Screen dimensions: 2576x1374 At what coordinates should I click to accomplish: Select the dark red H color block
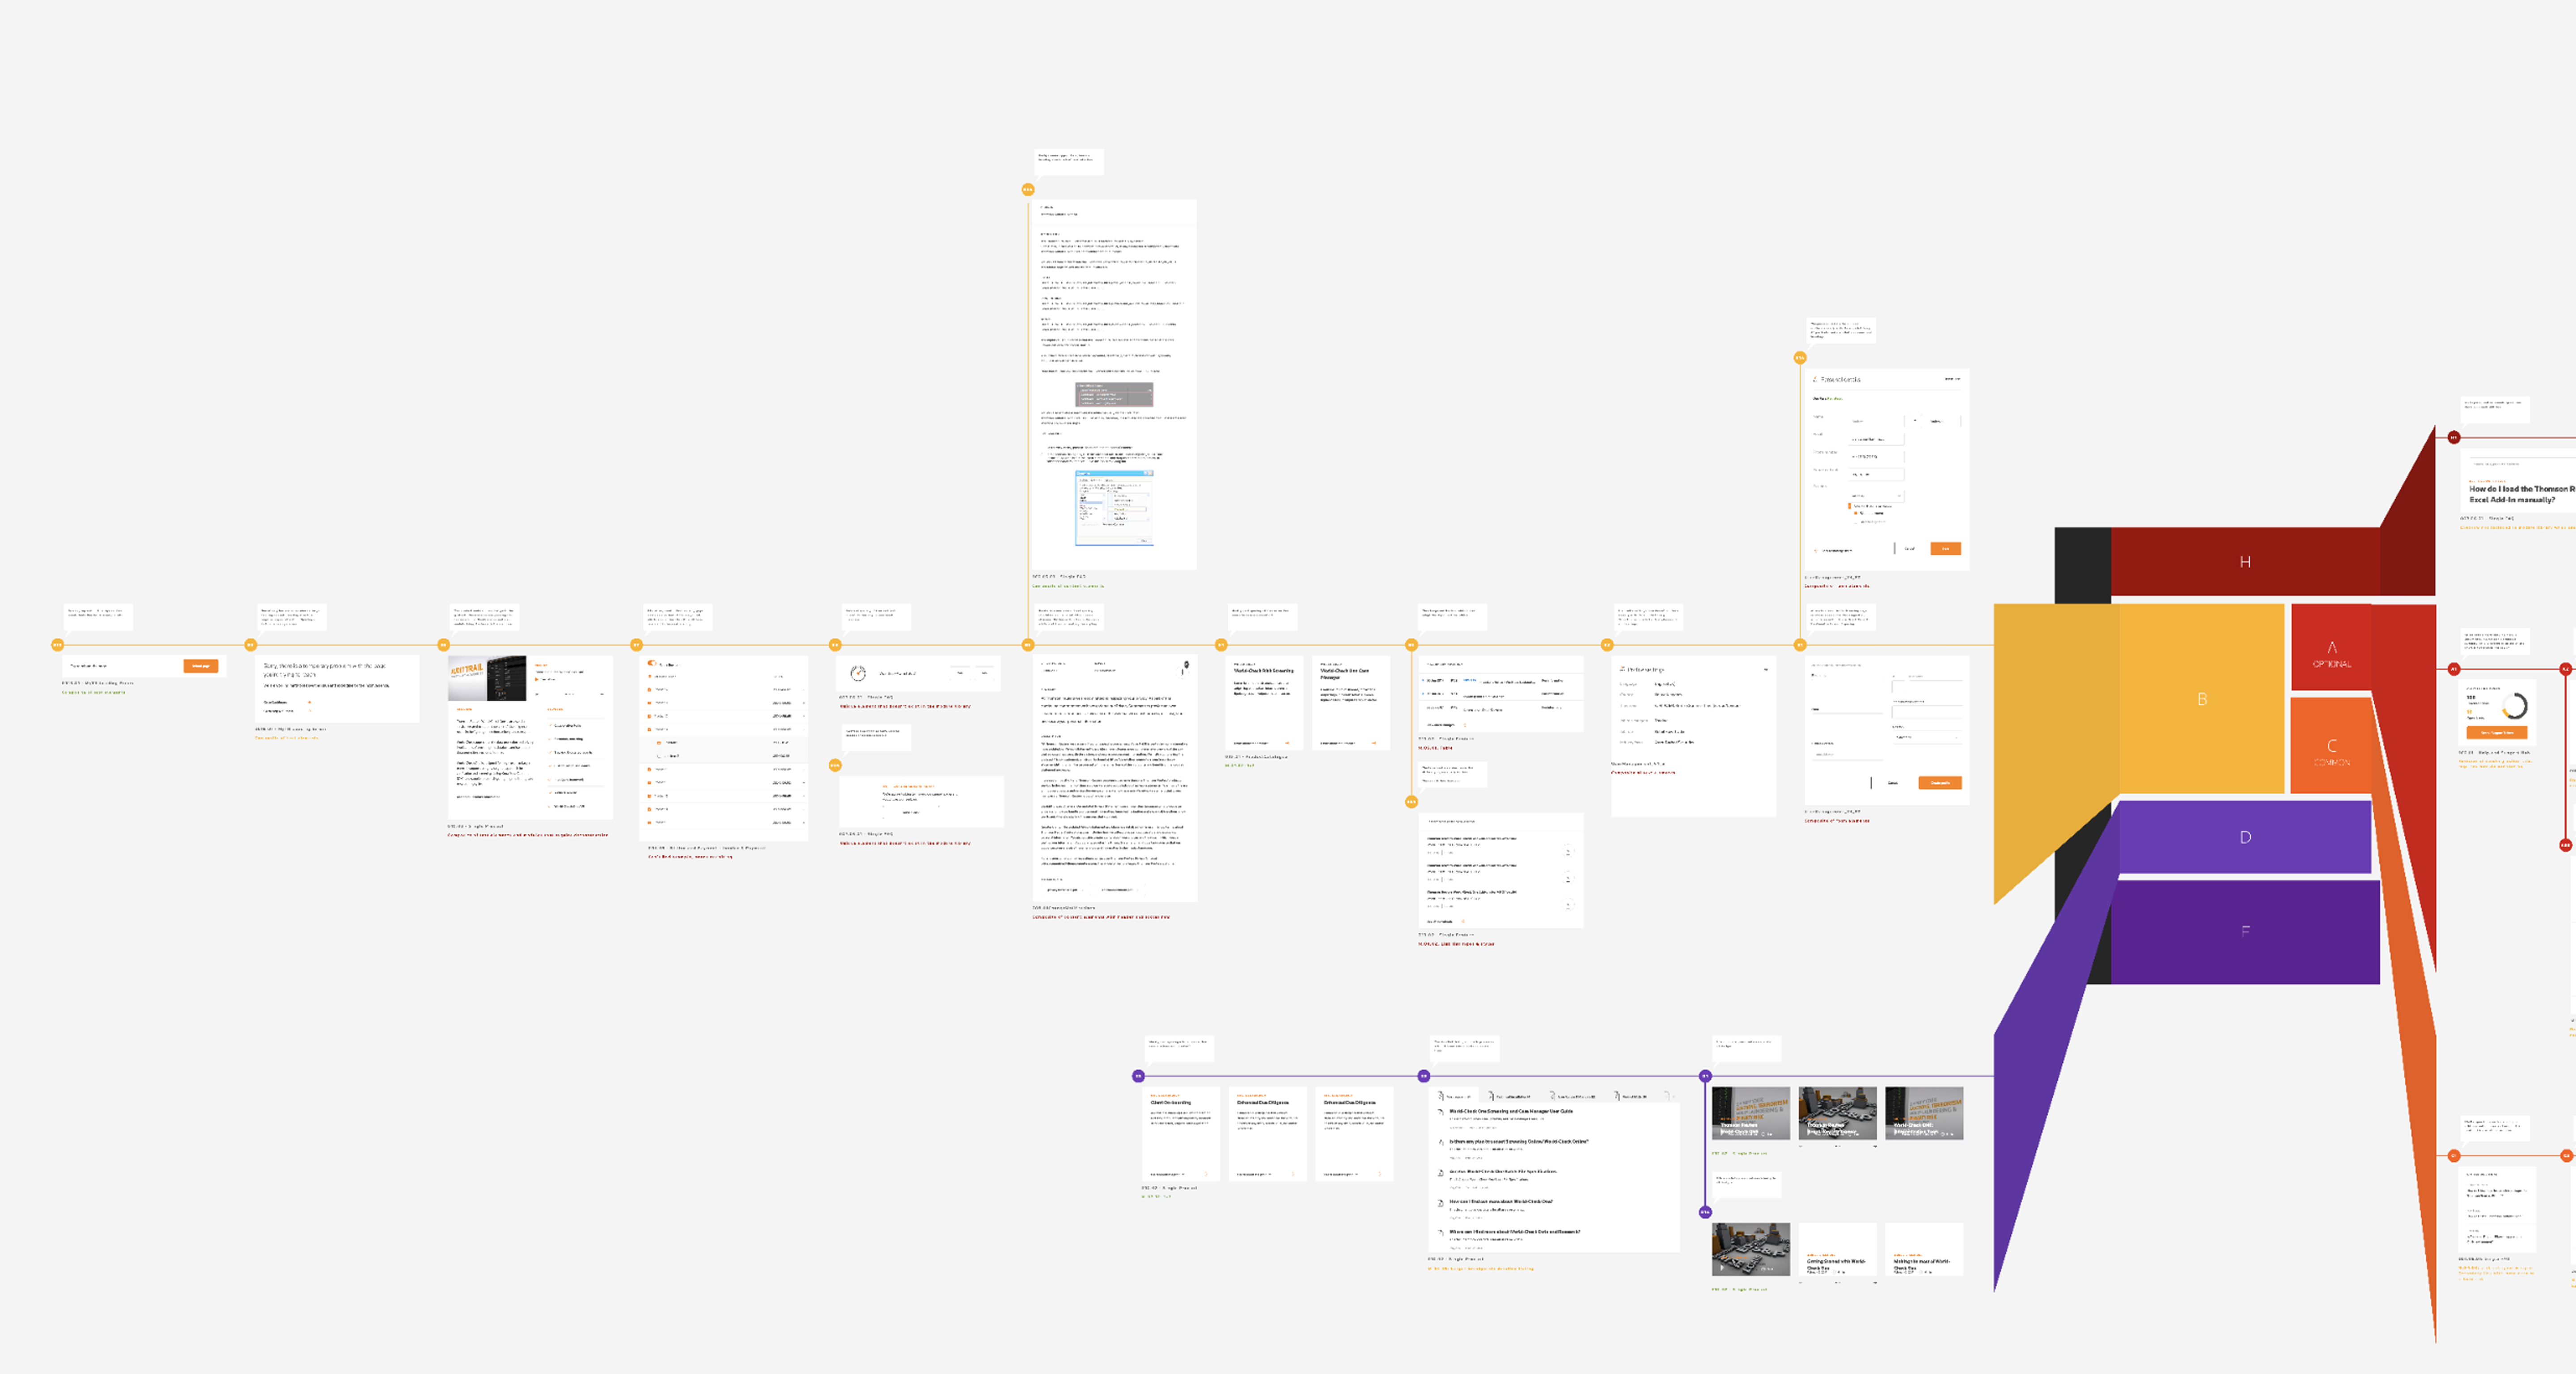point(2245,562)
